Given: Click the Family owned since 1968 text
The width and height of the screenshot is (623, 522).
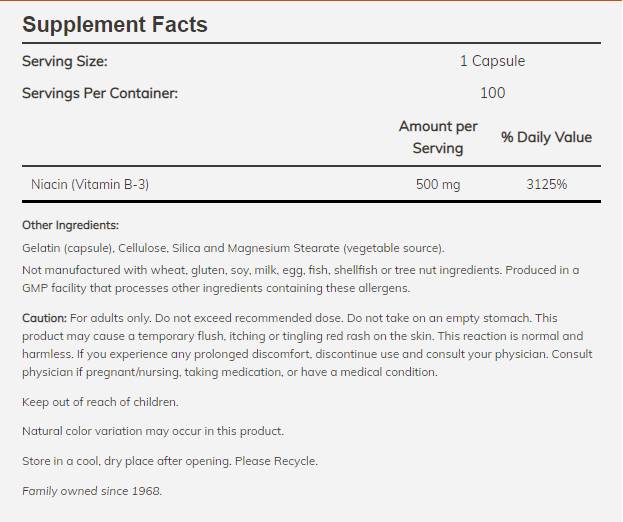Looking at the screenshot, I should pos(92,491).
